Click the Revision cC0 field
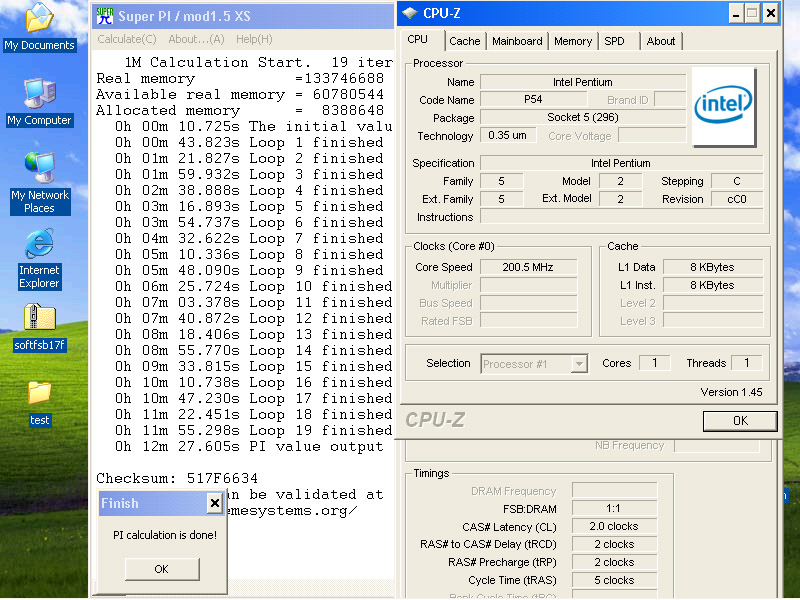800x600 pixels. [x=737, y=199]
